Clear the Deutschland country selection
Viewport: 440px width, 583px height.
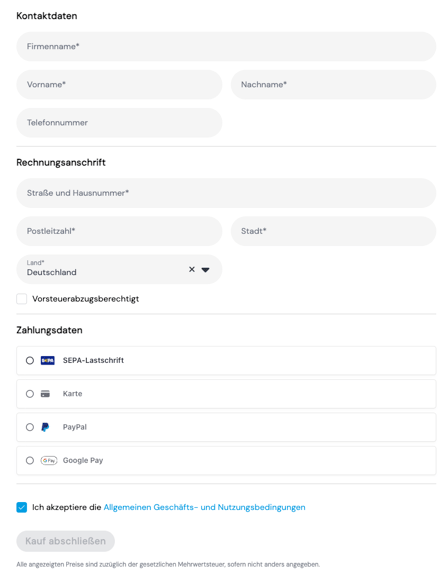pos(192,269)
